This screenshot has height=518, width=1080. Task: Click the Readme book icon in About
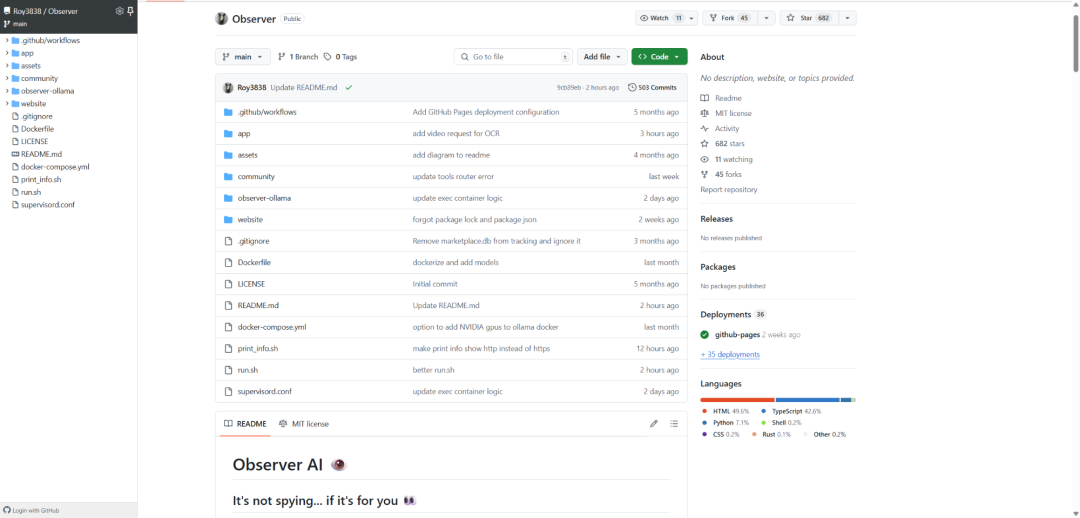click(705, 99)
